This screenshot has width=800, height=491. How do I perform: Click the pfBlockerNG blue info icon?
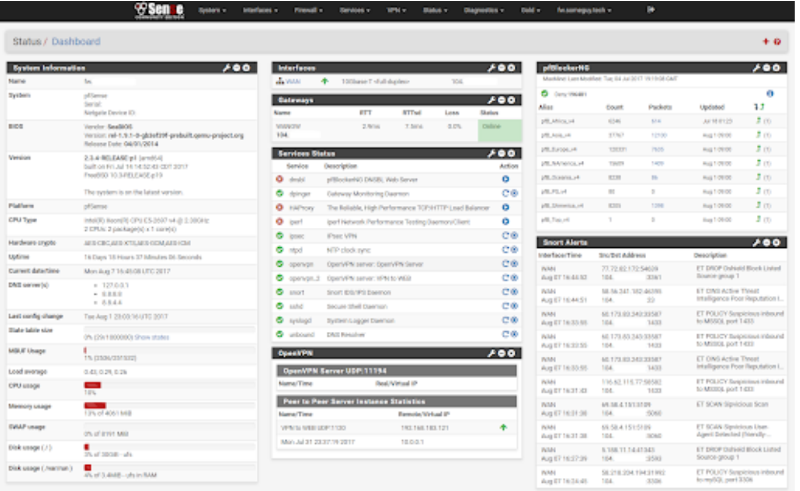[x=770, y=93]
